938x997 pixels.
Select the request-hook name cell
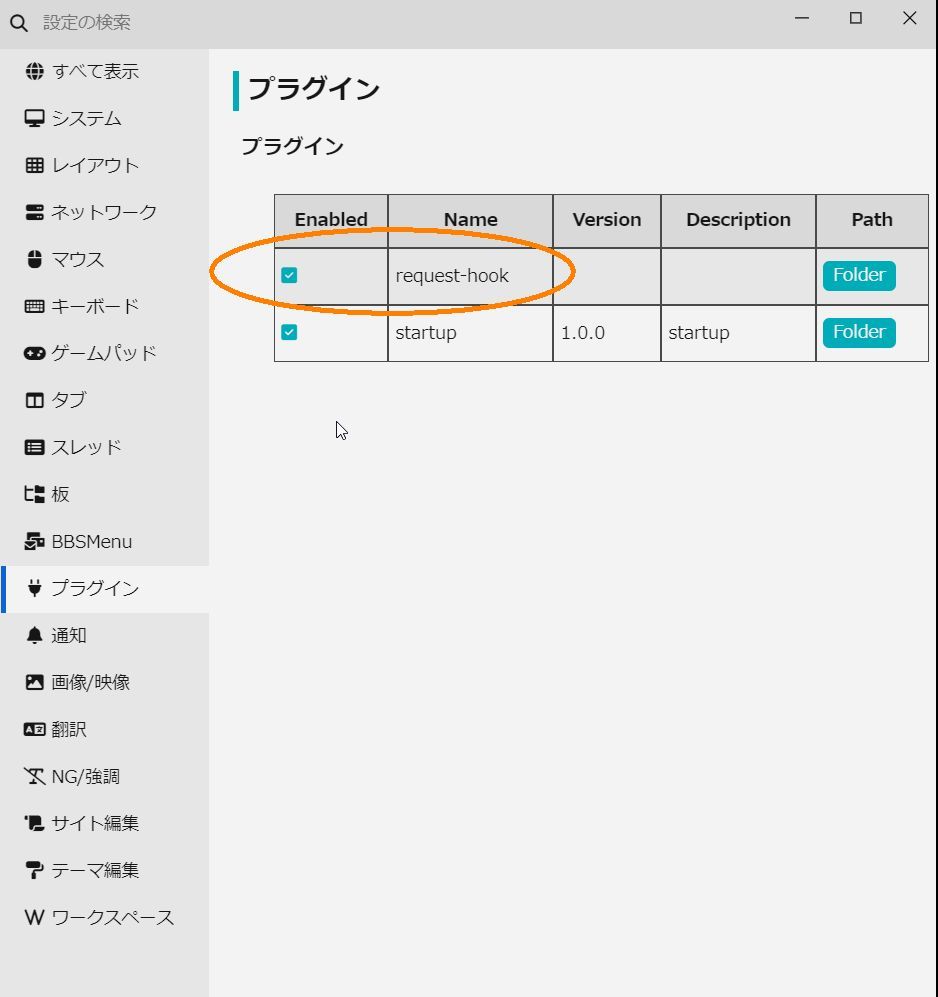[471, 276]
